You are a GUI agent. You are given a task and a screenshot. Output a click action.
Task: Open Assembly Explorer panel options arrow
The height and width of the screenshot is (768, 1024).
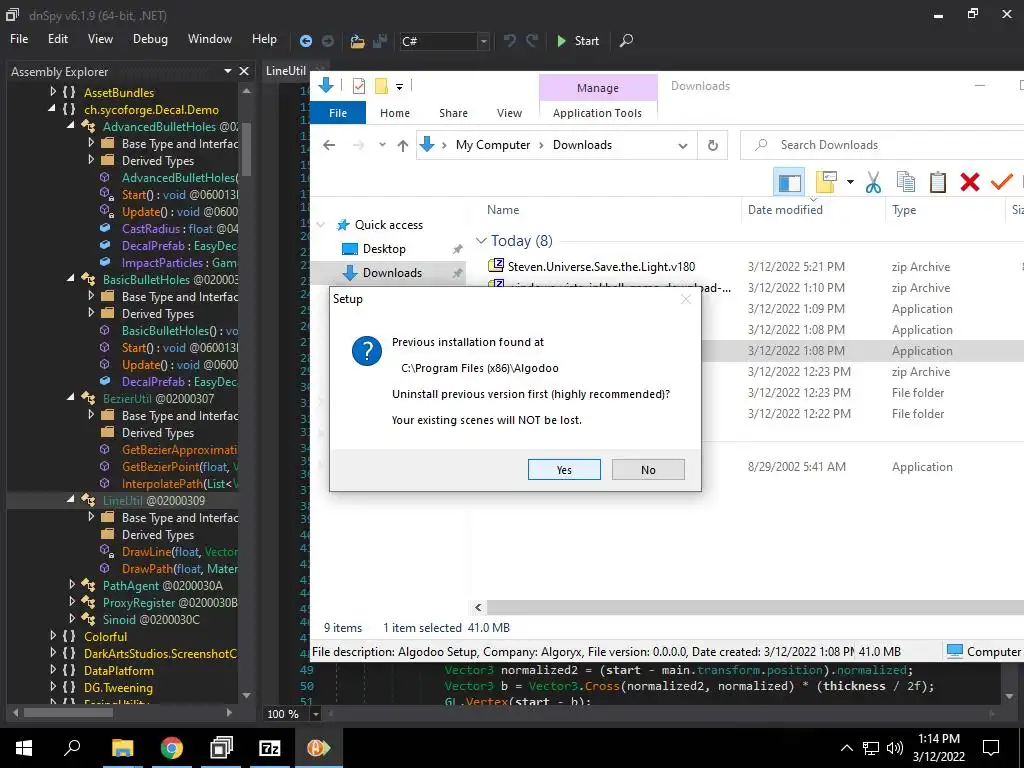tap(228, 71)
